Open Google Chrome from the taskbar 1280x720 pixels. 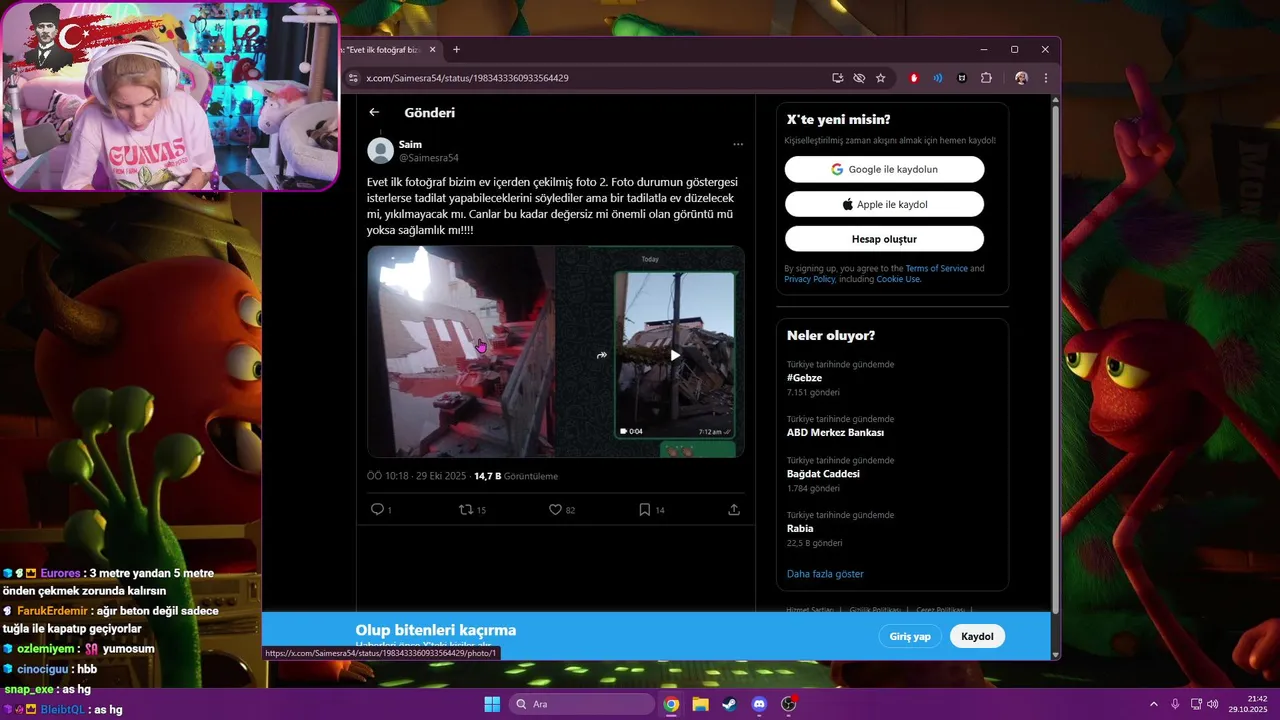pos(671,704)
